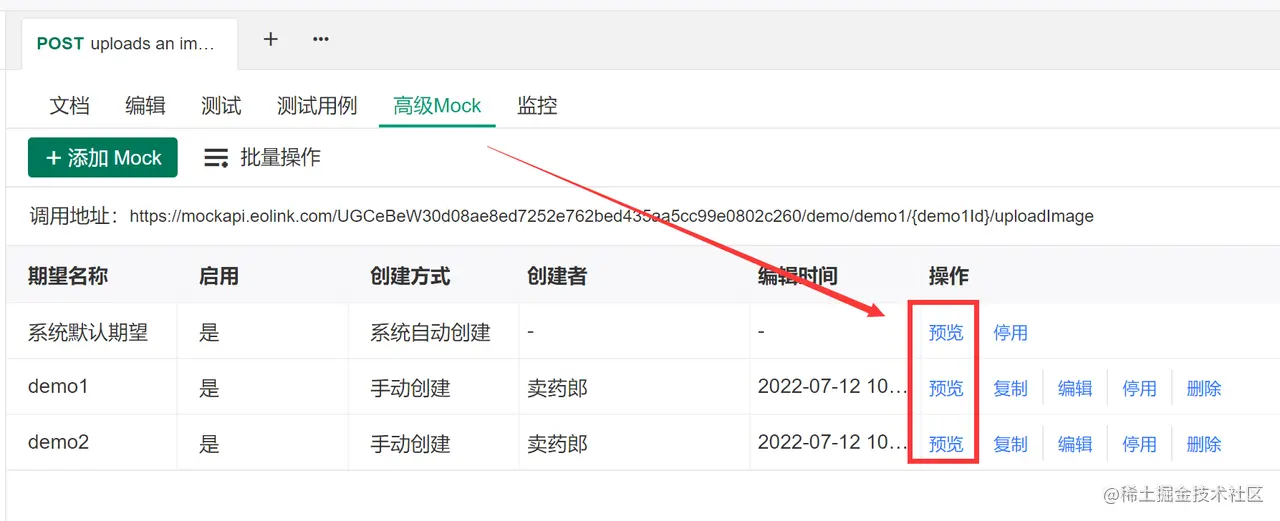The height and width of the screenshot is (521, 1280).
Task: Click the 批量操作 button label
Action: click(281, 158)
